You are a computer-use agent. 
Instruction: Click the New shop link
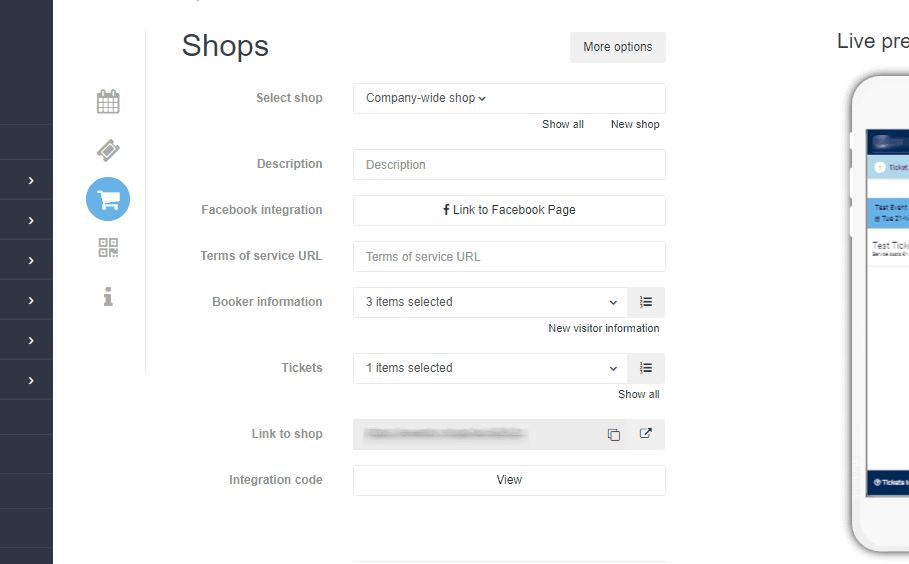[635, 124]
